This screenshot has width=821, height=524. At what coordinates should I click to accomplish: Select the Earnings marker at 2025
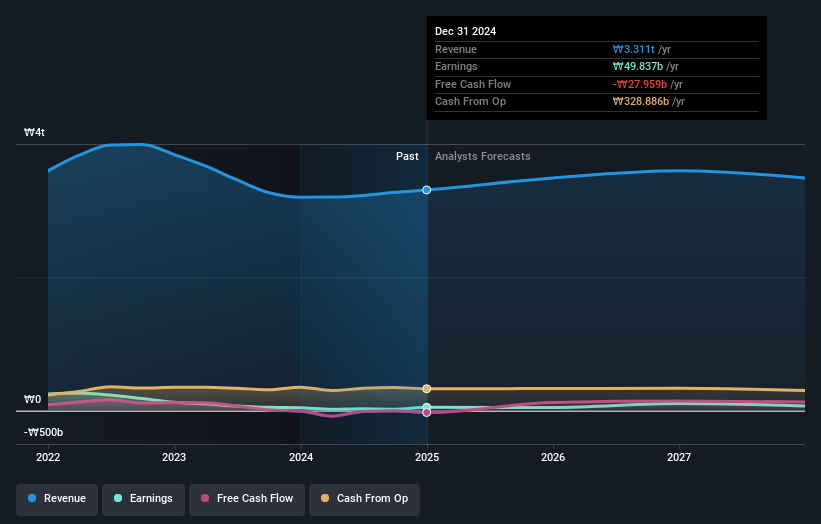(427, 407)
